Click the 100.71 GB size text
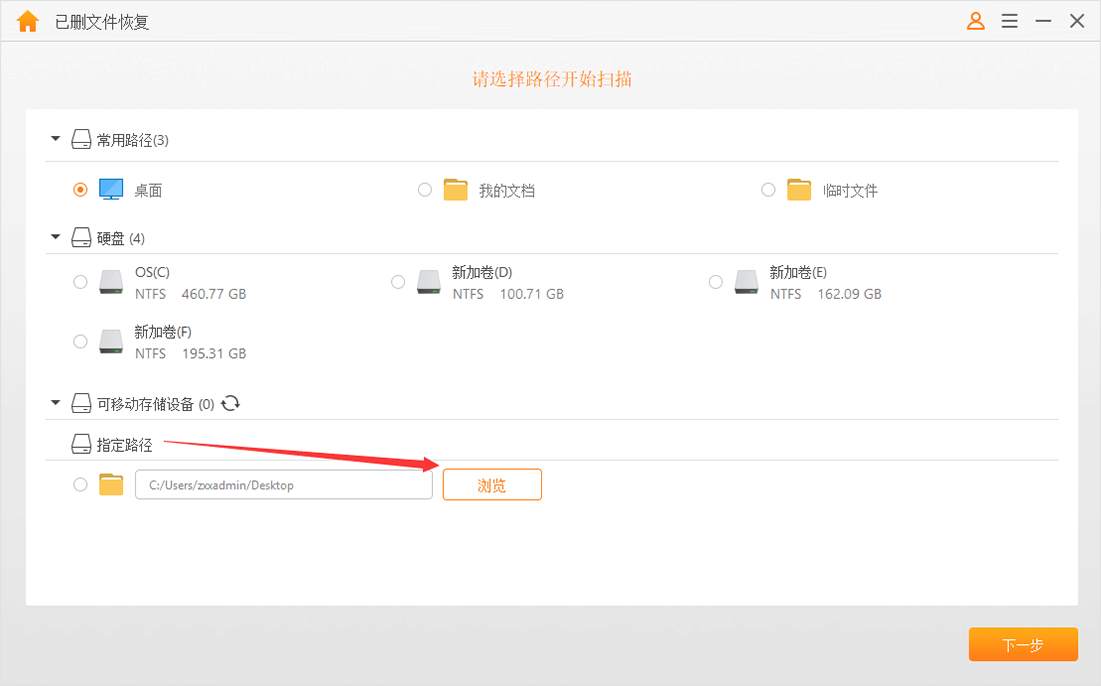The width and height of the screenshot is (1101, 686). point(532,294)
